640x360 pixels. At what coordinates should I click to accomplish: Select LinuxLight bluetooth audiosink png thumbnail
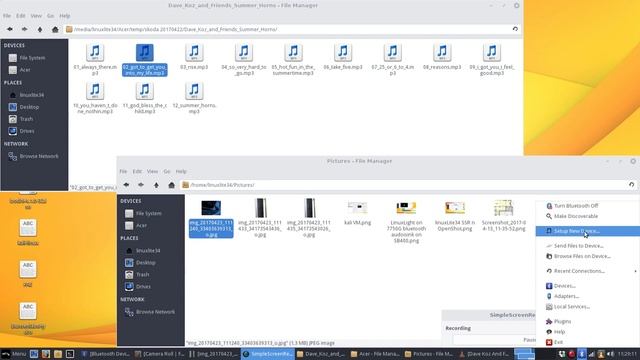point(406,208)
